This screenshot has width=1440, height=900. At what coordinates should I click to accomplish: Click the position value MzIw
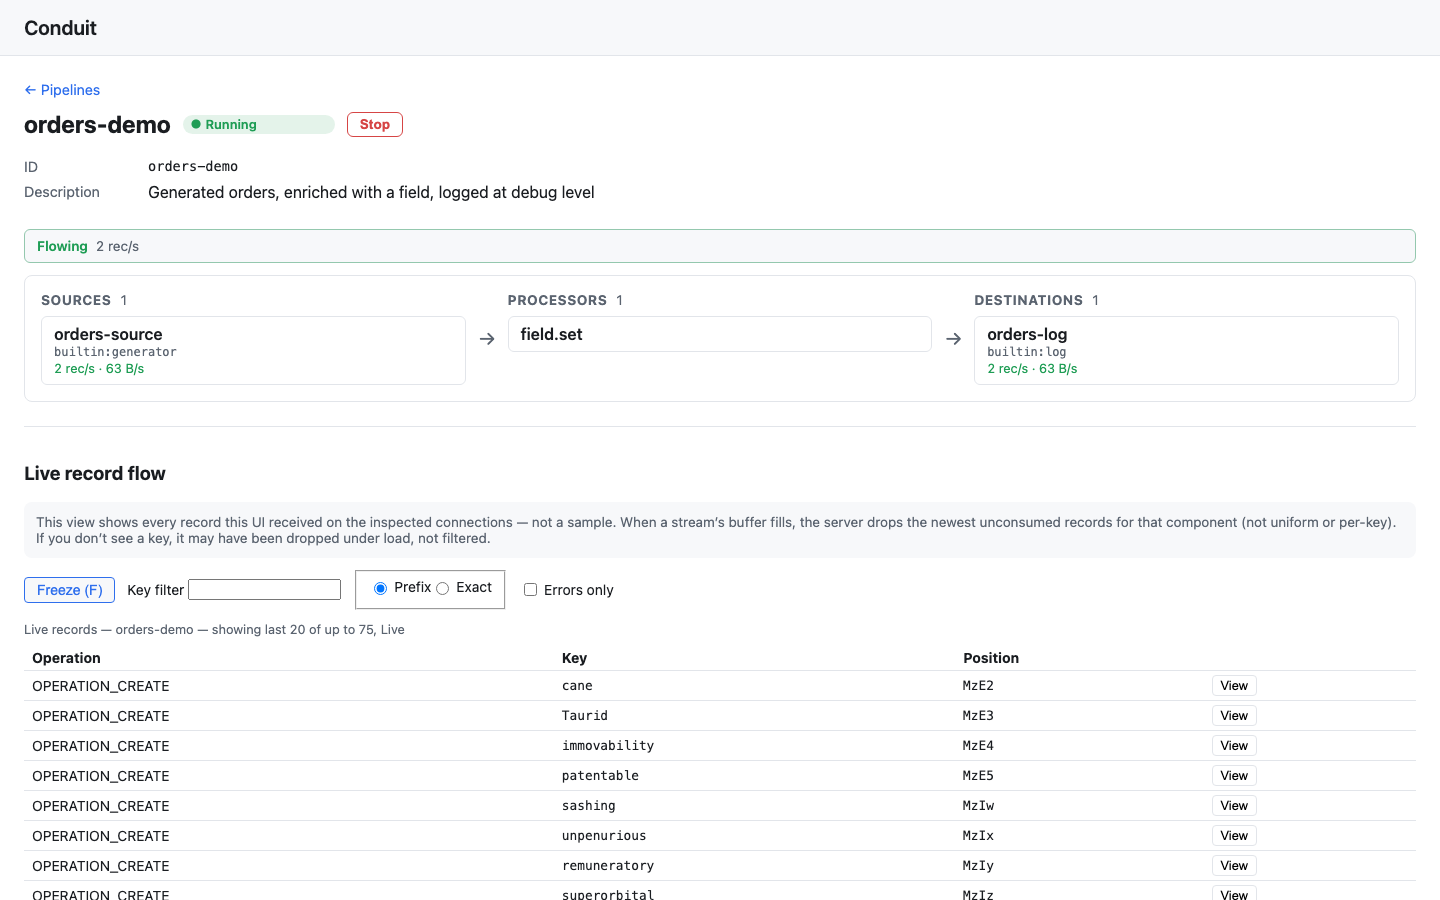[x=978, y=806]
